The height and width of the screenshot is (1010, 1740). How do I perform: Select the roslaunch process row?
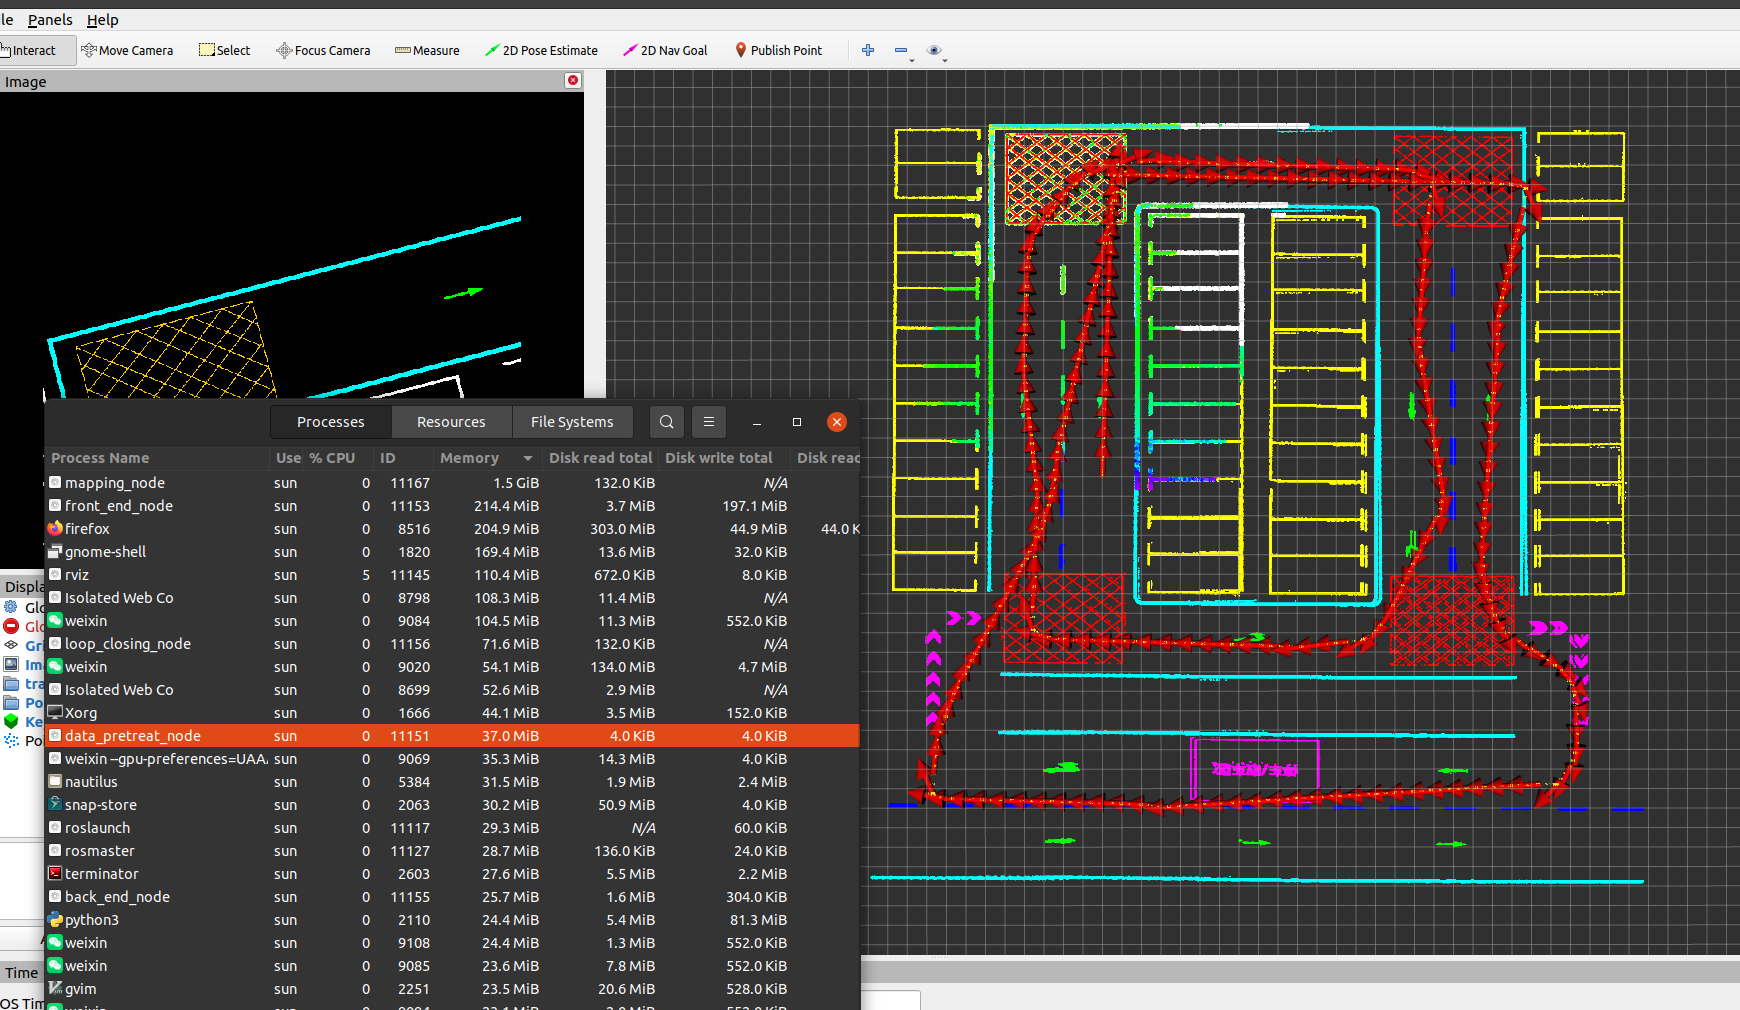click(x=452, y=828)
